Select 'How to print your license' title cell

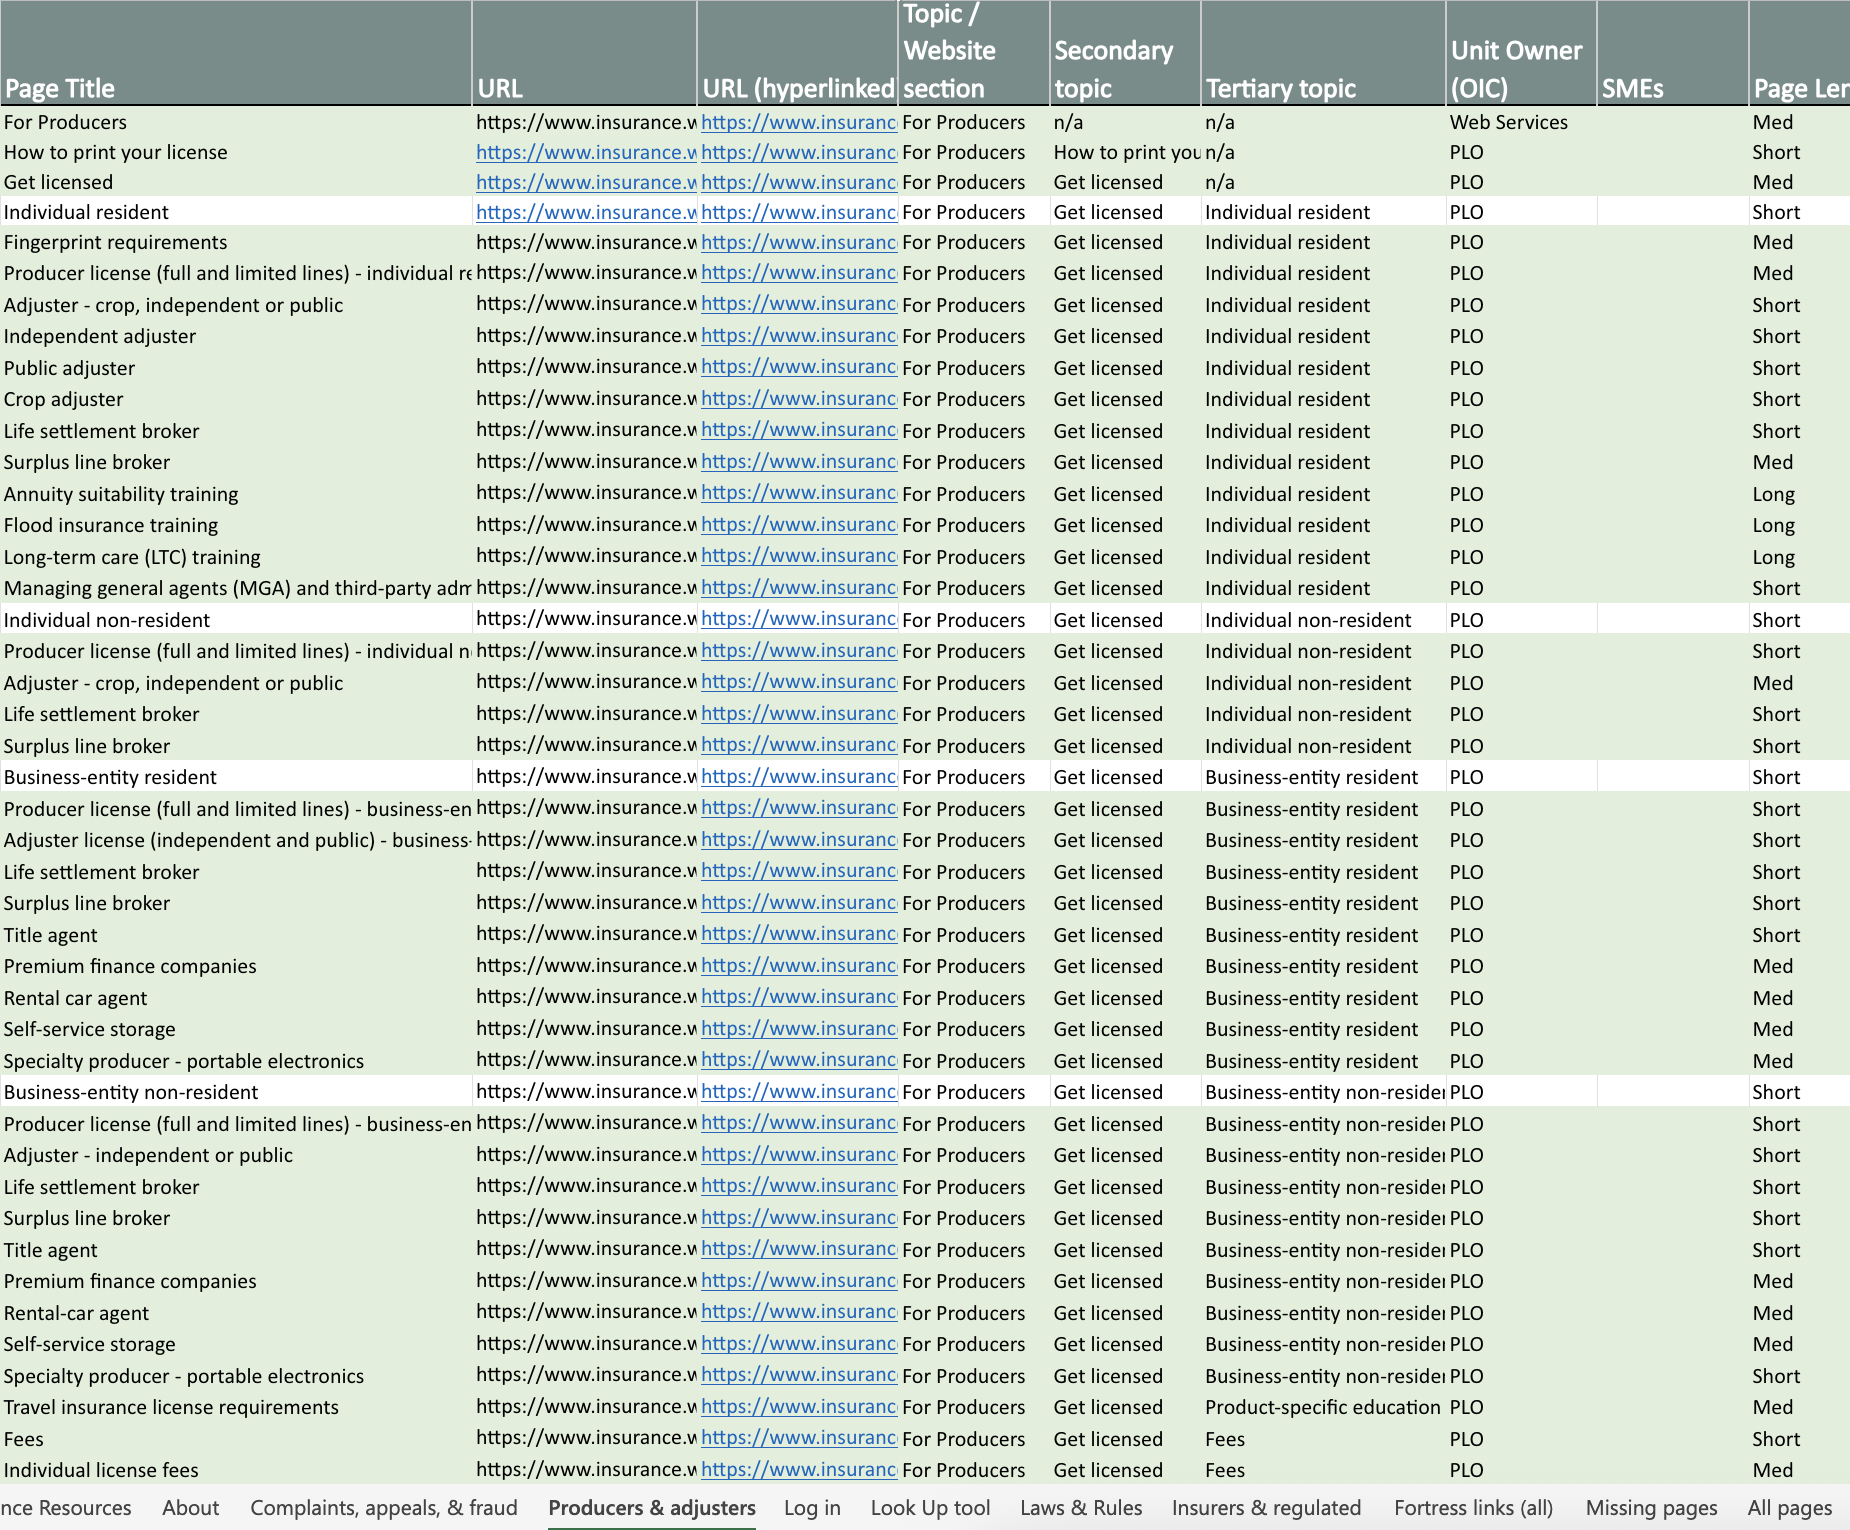[236, 152]
